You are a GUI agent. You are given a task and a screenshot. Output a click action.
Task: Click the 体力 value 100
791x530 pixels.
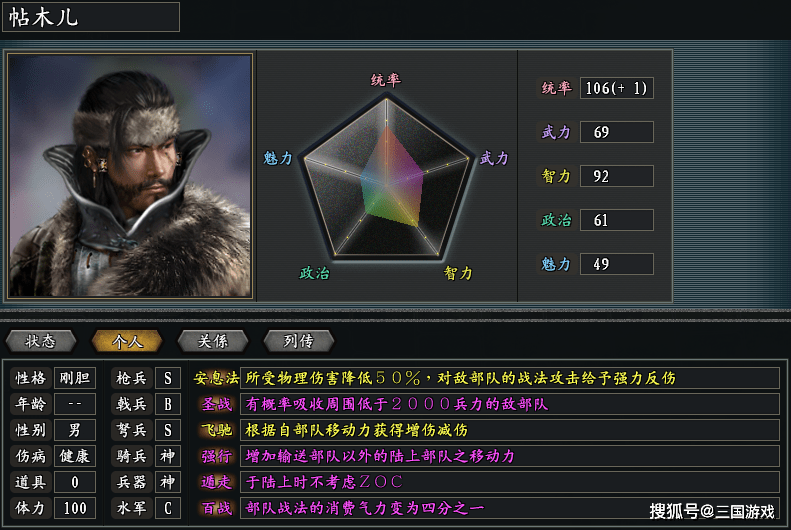[75, 508]
